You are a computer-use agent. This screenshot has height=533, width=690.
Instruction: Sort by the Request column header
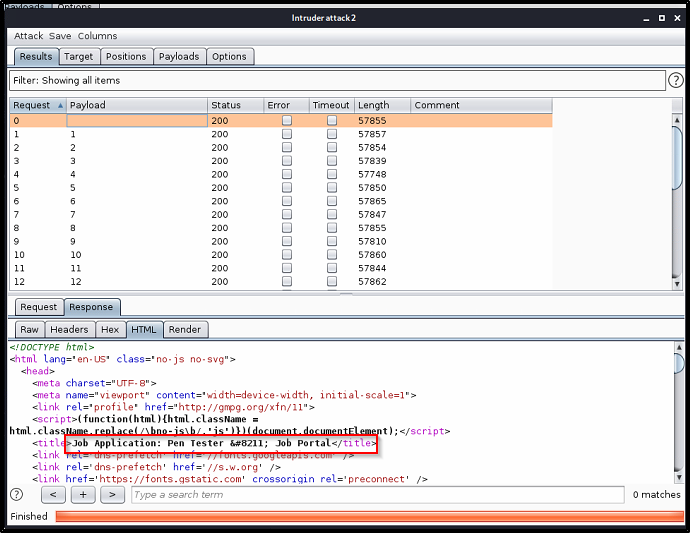(38, 105)
